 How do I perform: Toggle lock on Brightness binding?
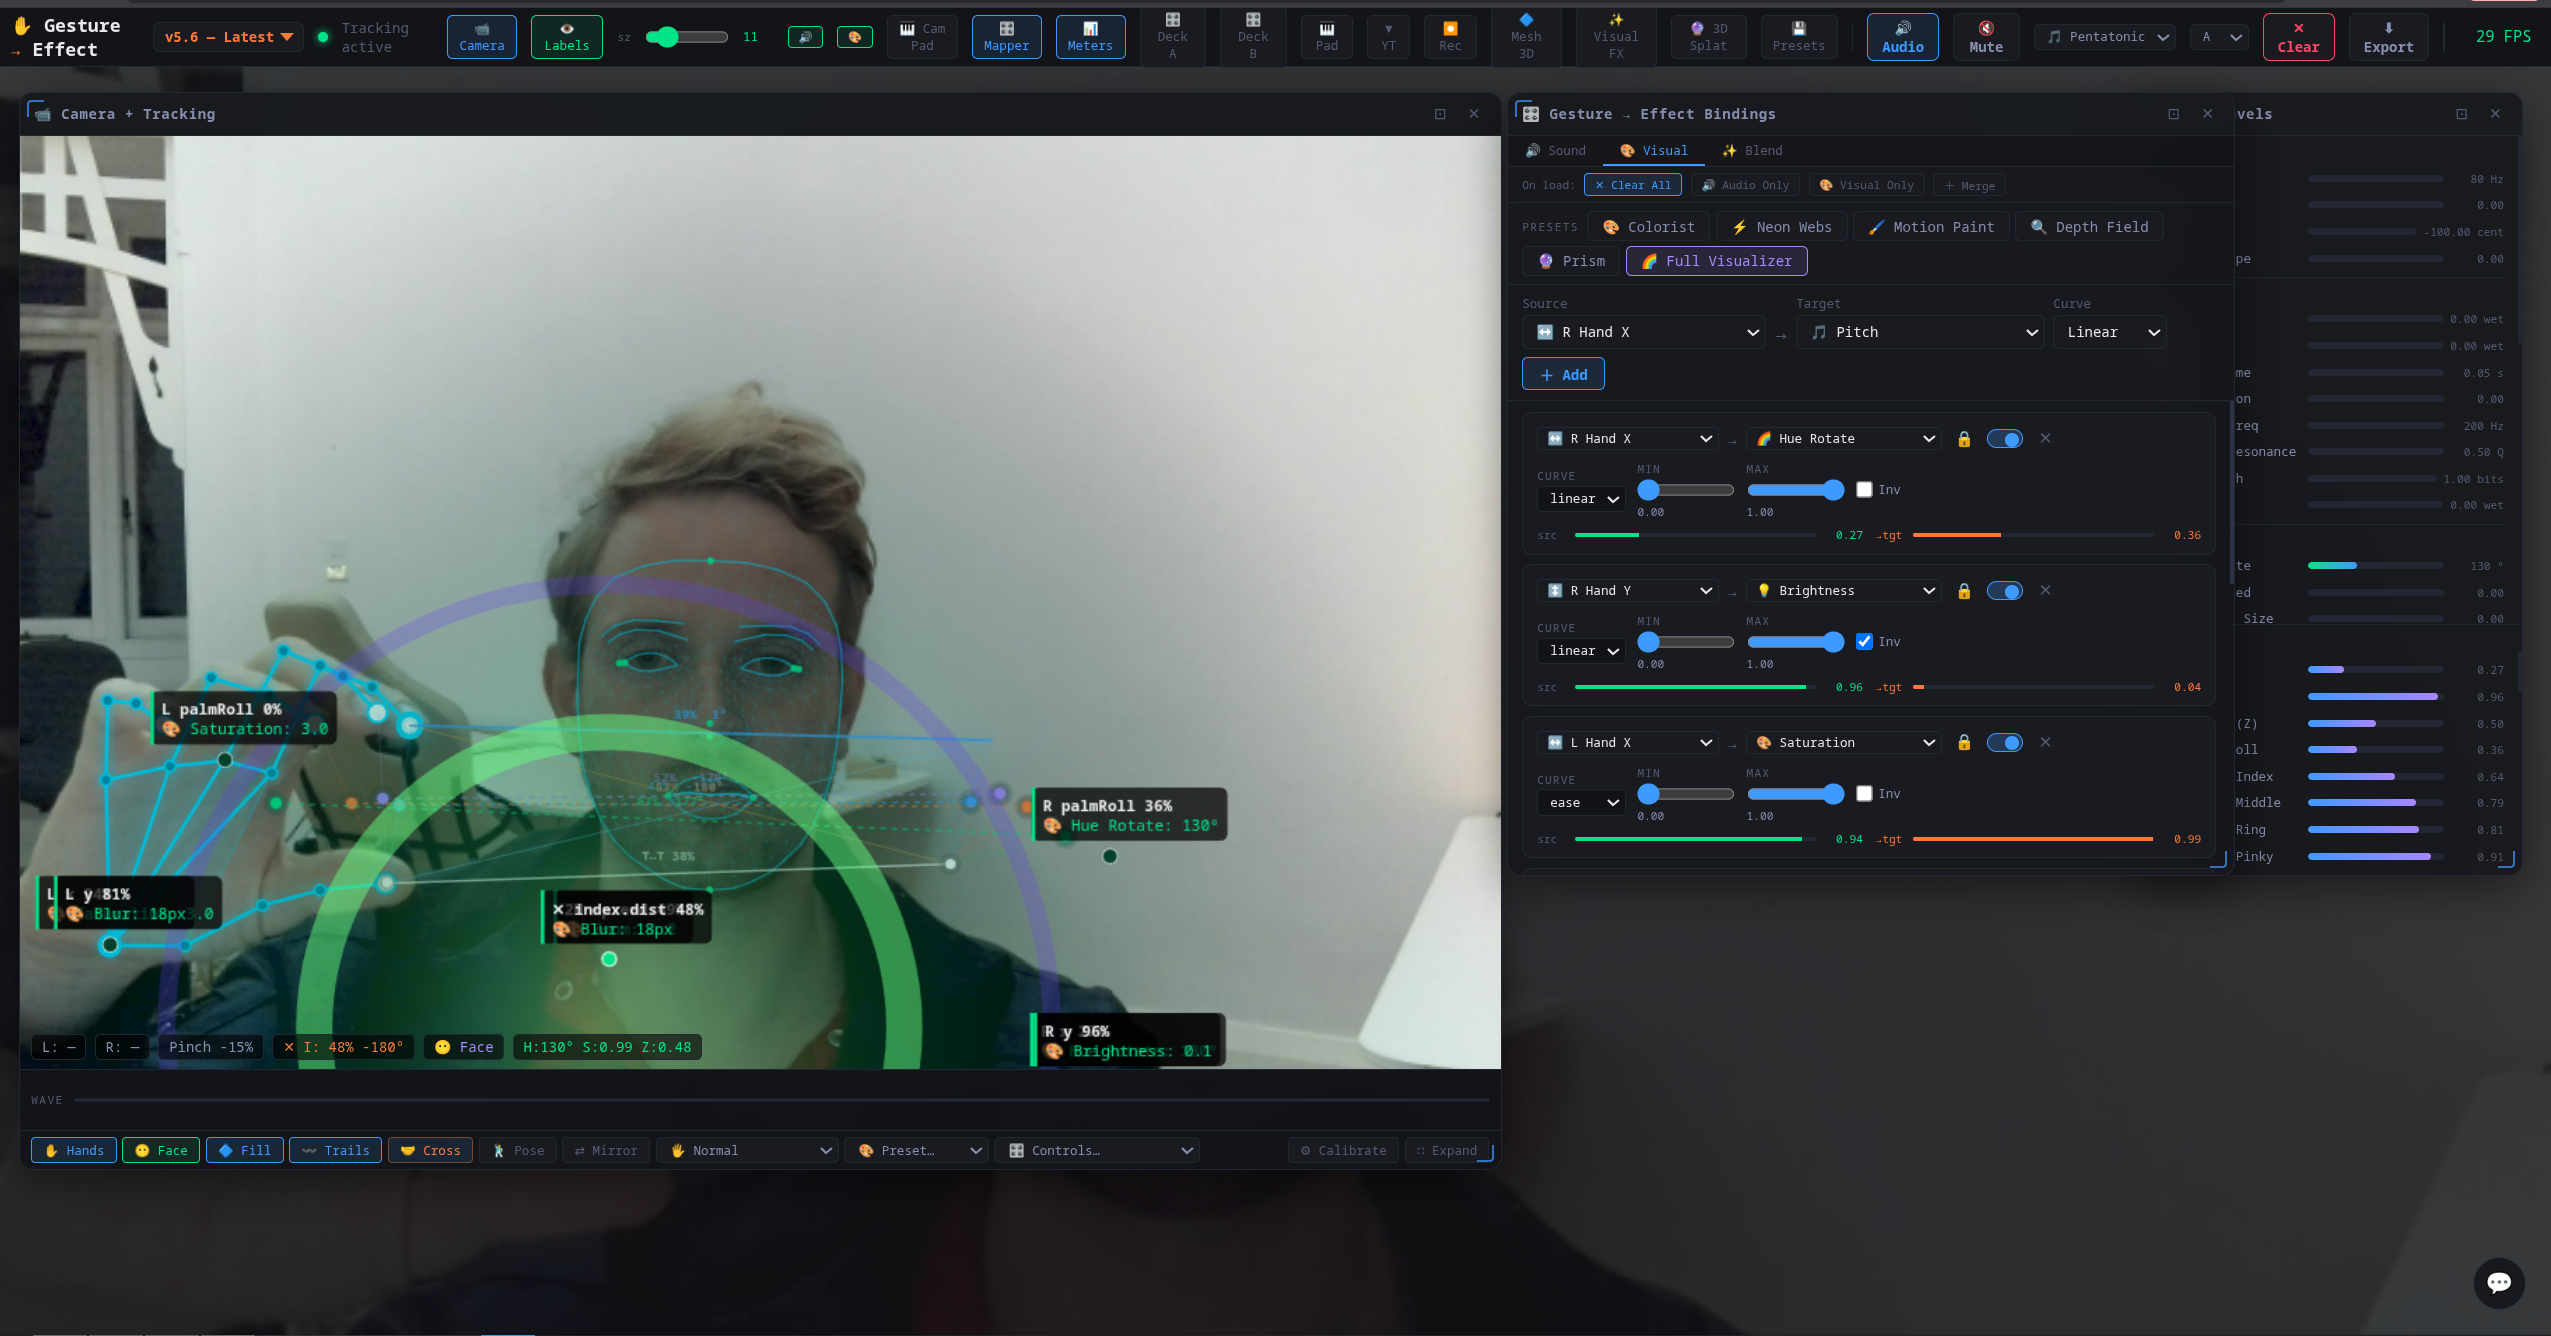click(1964, 591)
